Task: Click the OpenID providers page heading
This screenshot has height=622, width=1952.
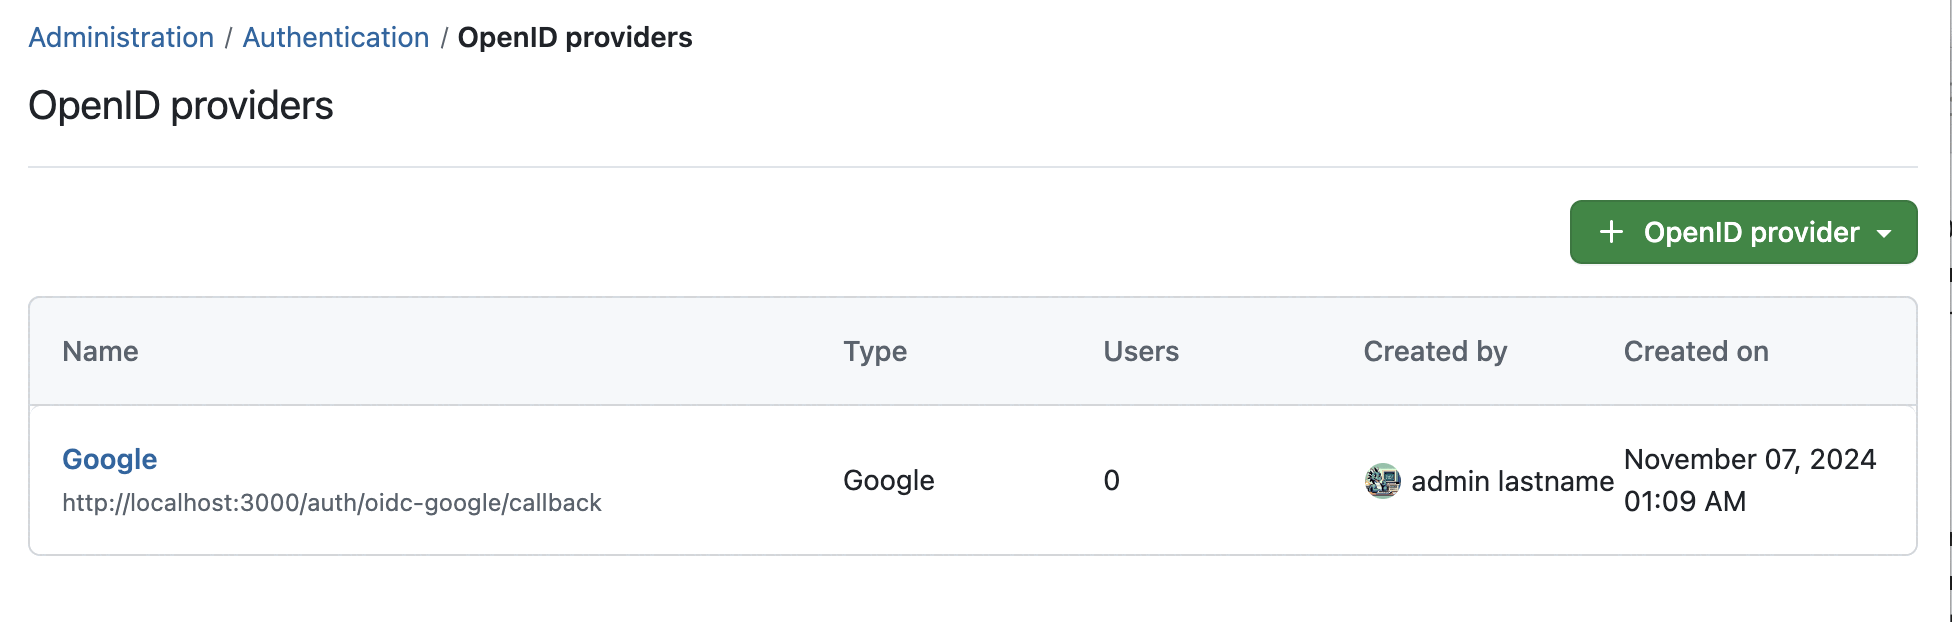Action: pos(182,105)
